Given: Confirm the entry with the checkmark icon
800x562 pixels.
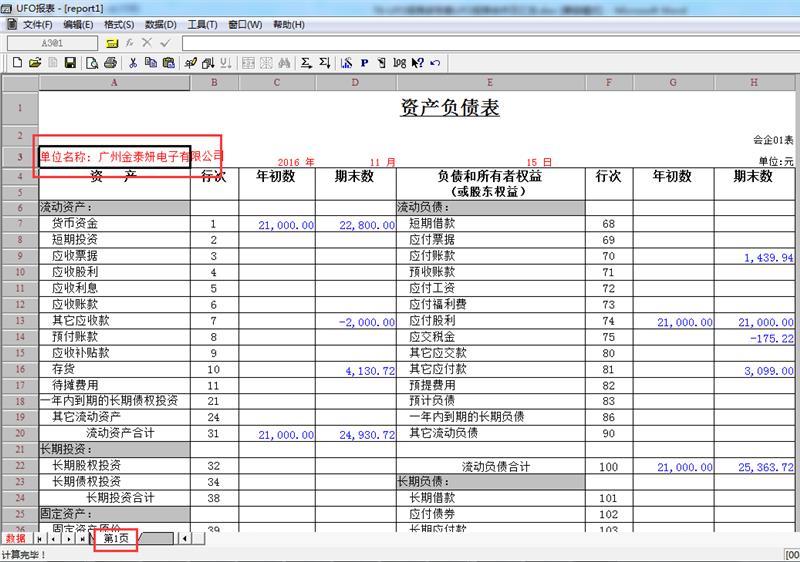Looking at the screenshot, I should pyautogui.click(x=165, y=43).
